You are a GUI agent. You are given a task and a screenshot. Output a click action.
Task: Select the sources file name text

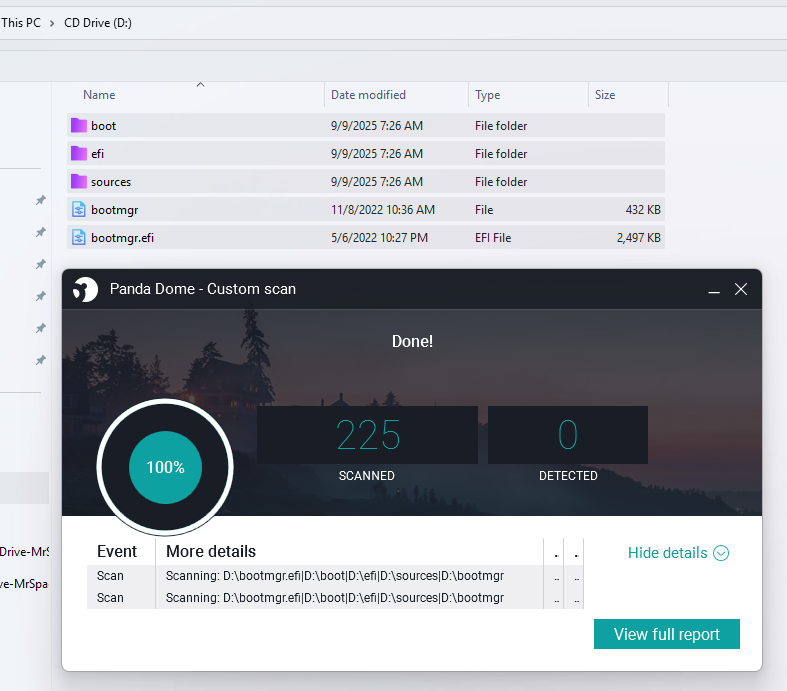(x=111, y=182)
